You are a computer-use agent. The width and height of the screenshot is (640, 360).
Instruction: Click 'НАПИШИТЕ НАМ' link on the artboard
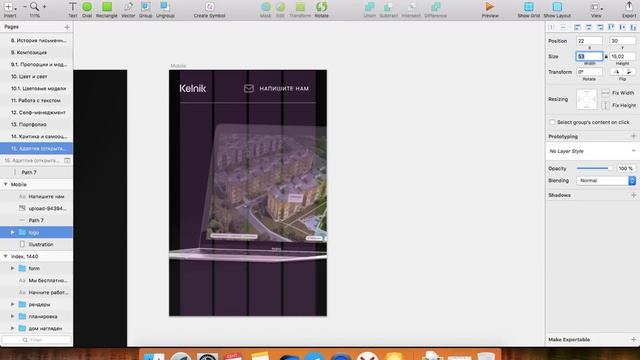coord(284,89)
